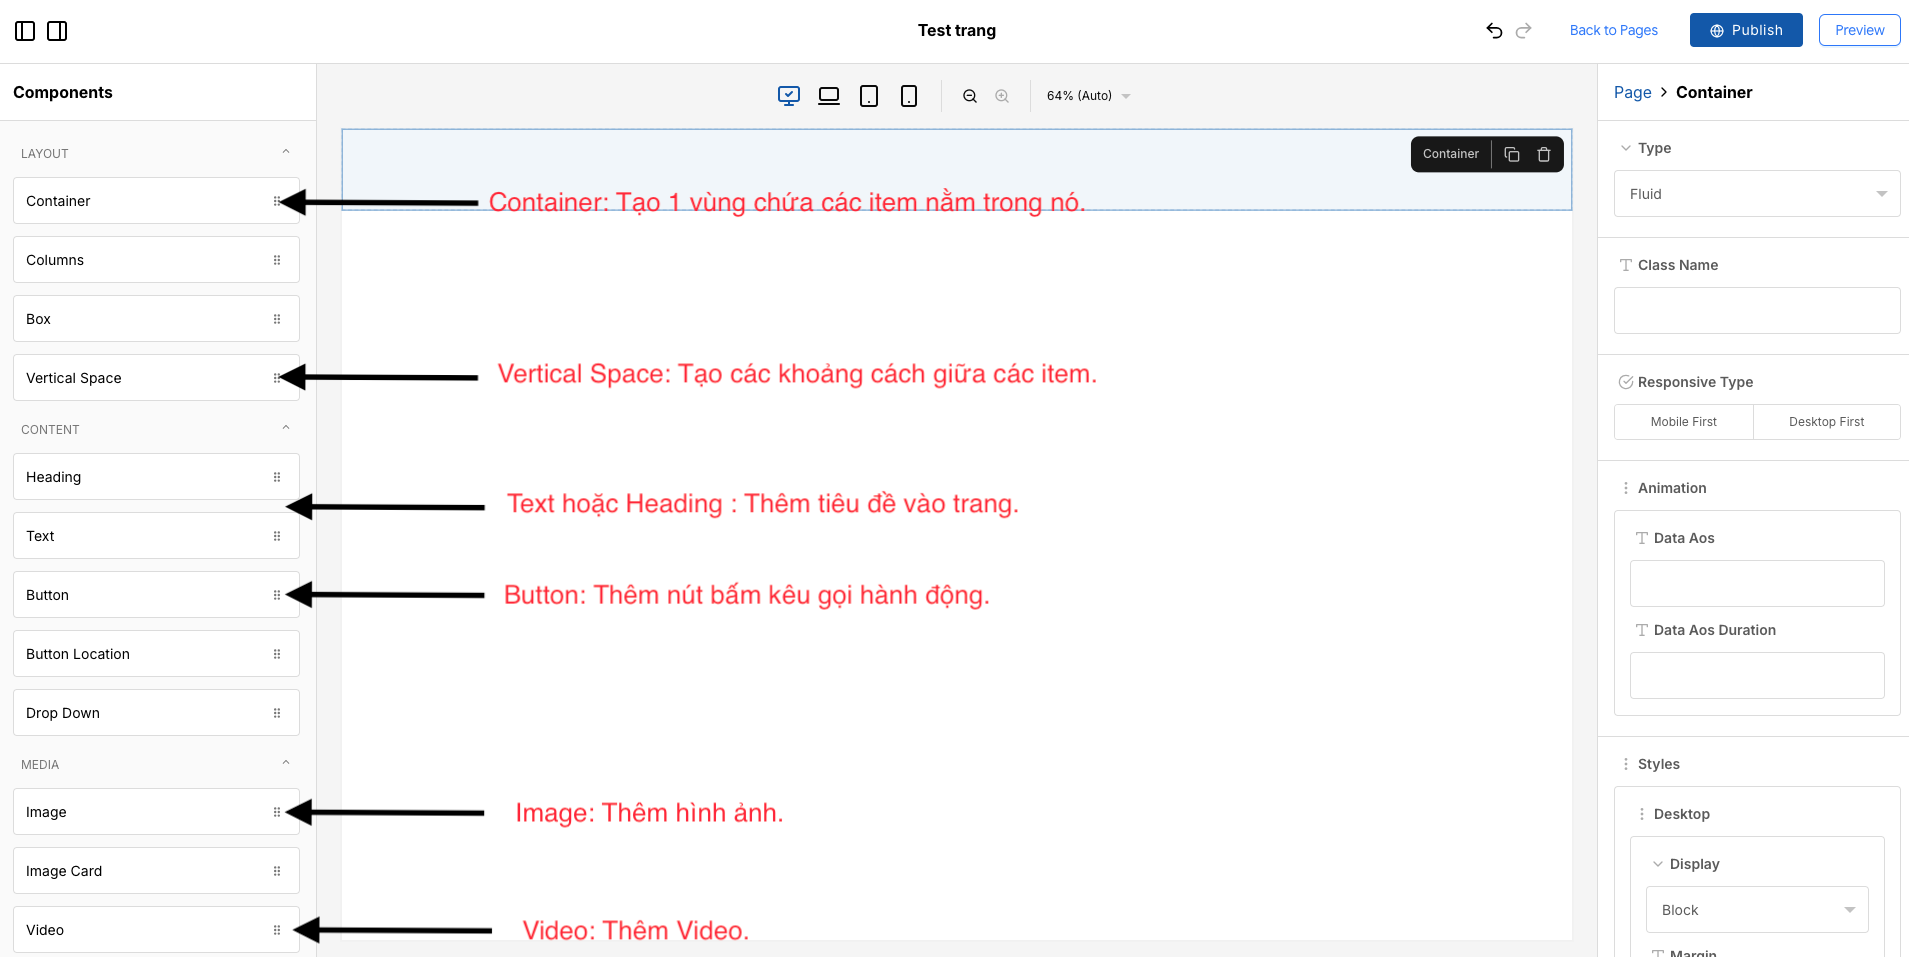The height and width of the screenshot is (957, 1909).
Task: Click the undo arrow icon
Action: click(1494, 31)
